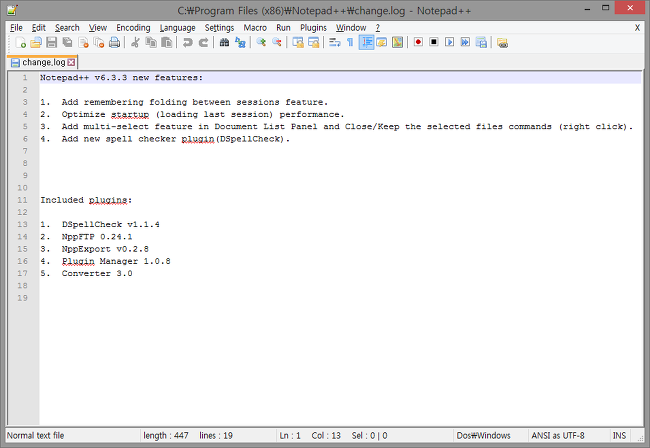
Task: Click the line 'Converter 3.0'
Action: pyautogui.click(x=97, y=274)
